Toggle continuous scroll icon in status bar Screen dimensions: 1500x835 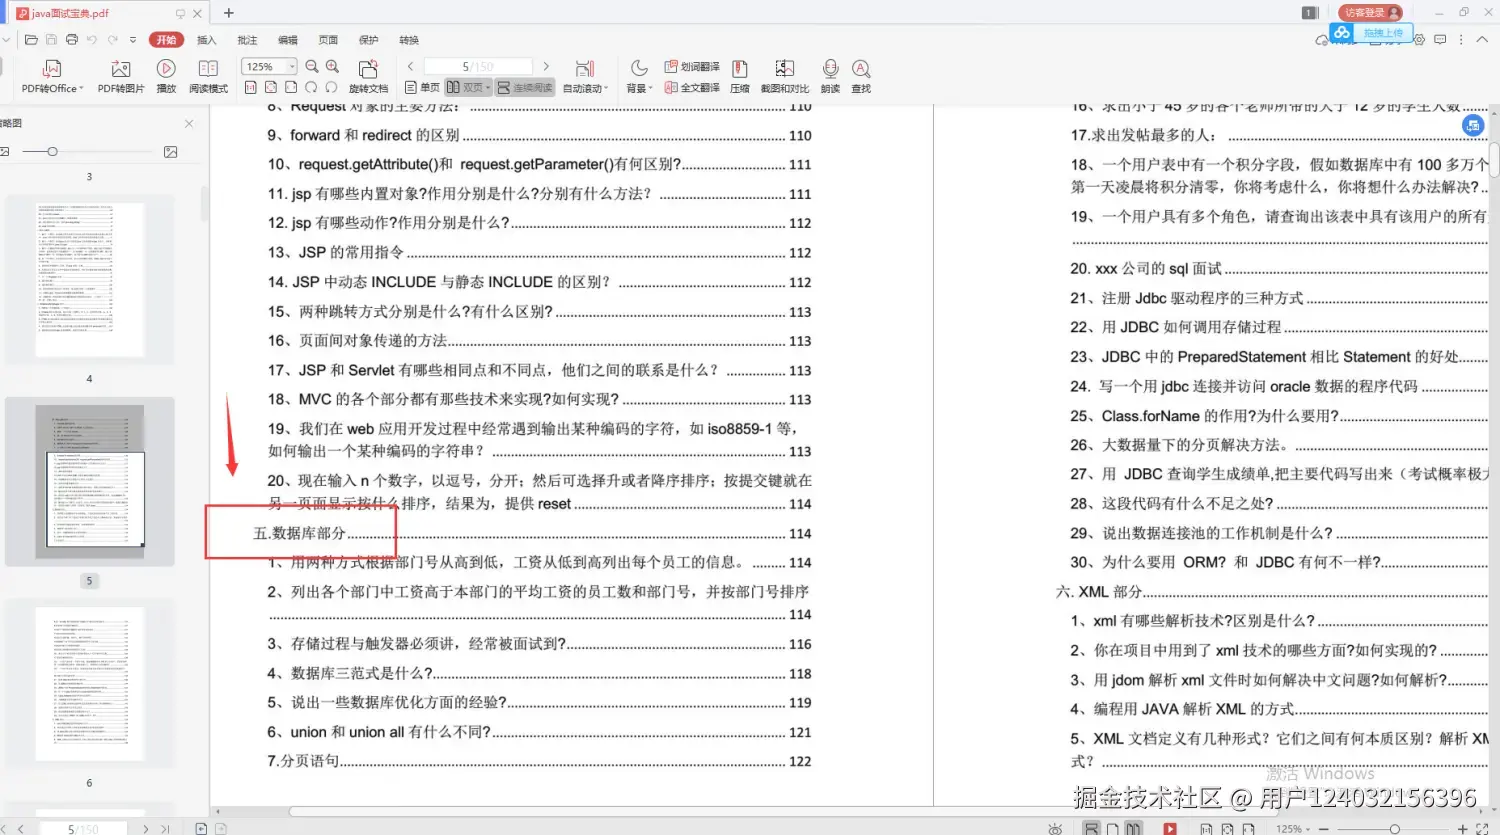click(1092, 828)
